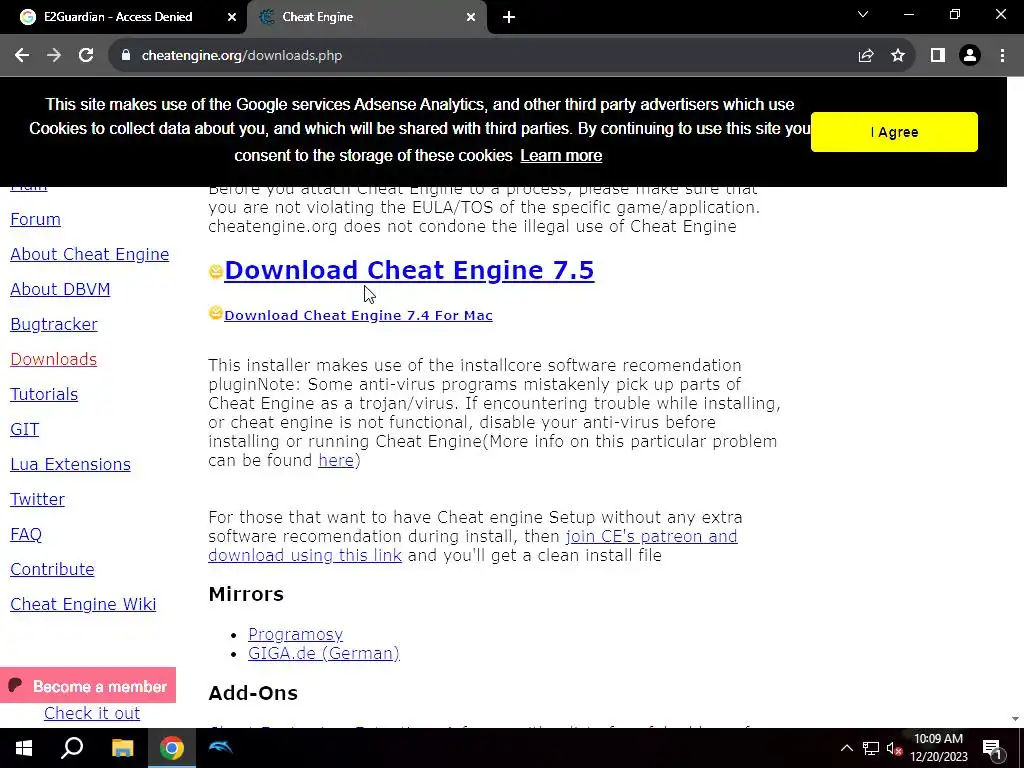This screenshot has width=1024, height=768.
Task: Close the Cheat Engine tab
Action: pos(471,17)
